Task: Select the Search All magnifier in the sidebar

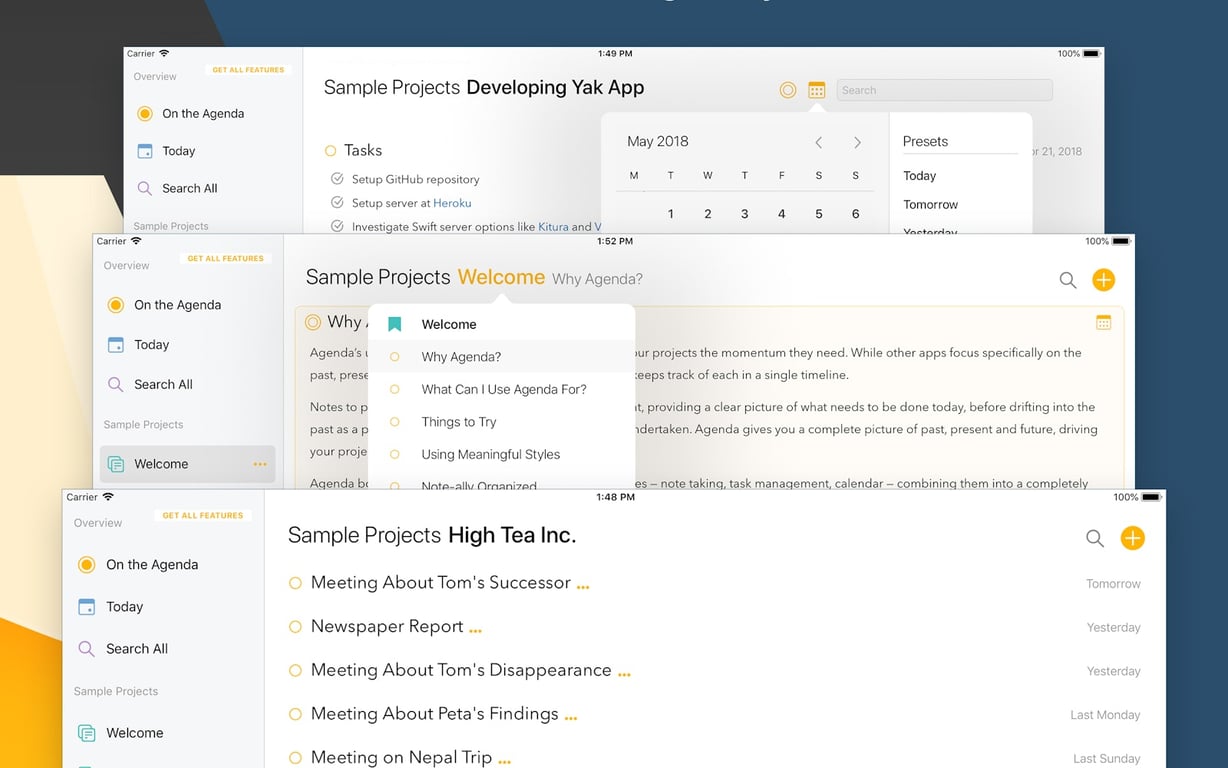Action: point(86,649)
